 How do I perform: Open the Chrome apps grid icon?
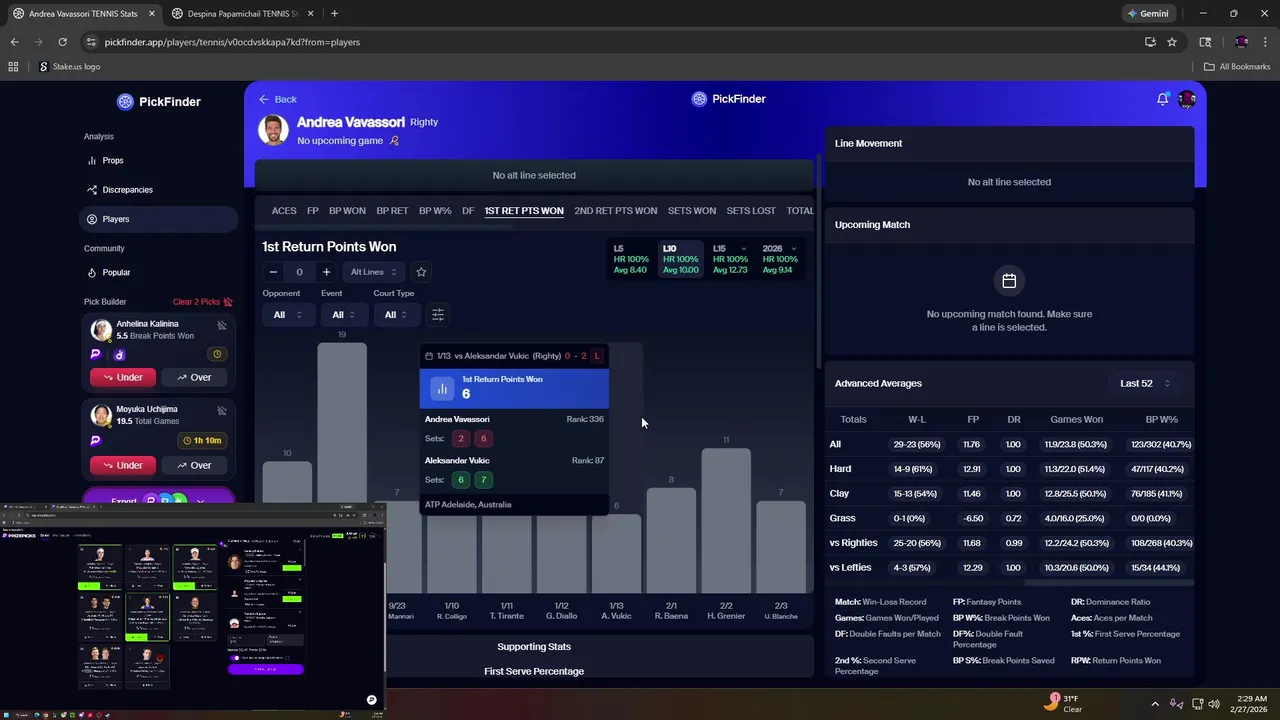tap(13, 67)
